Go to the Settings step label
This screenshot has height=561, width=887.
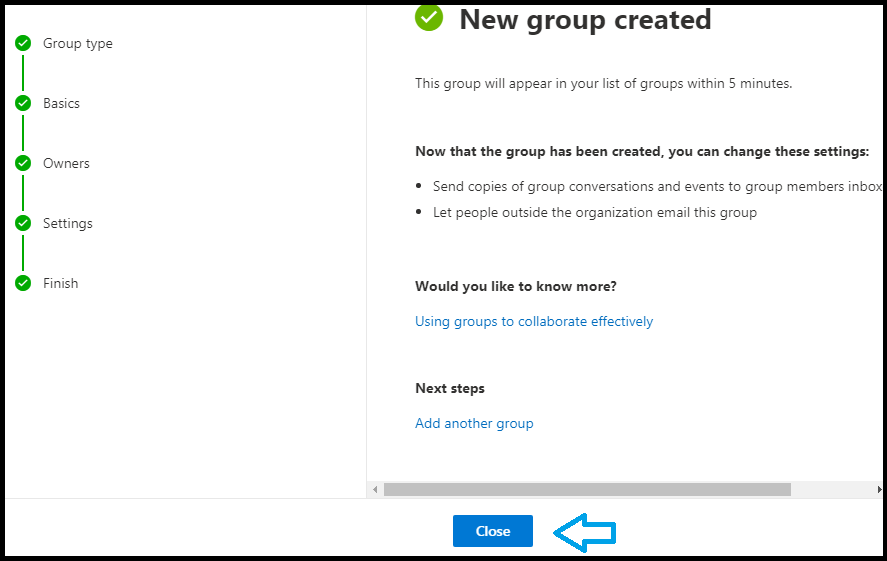click(67, 223)
